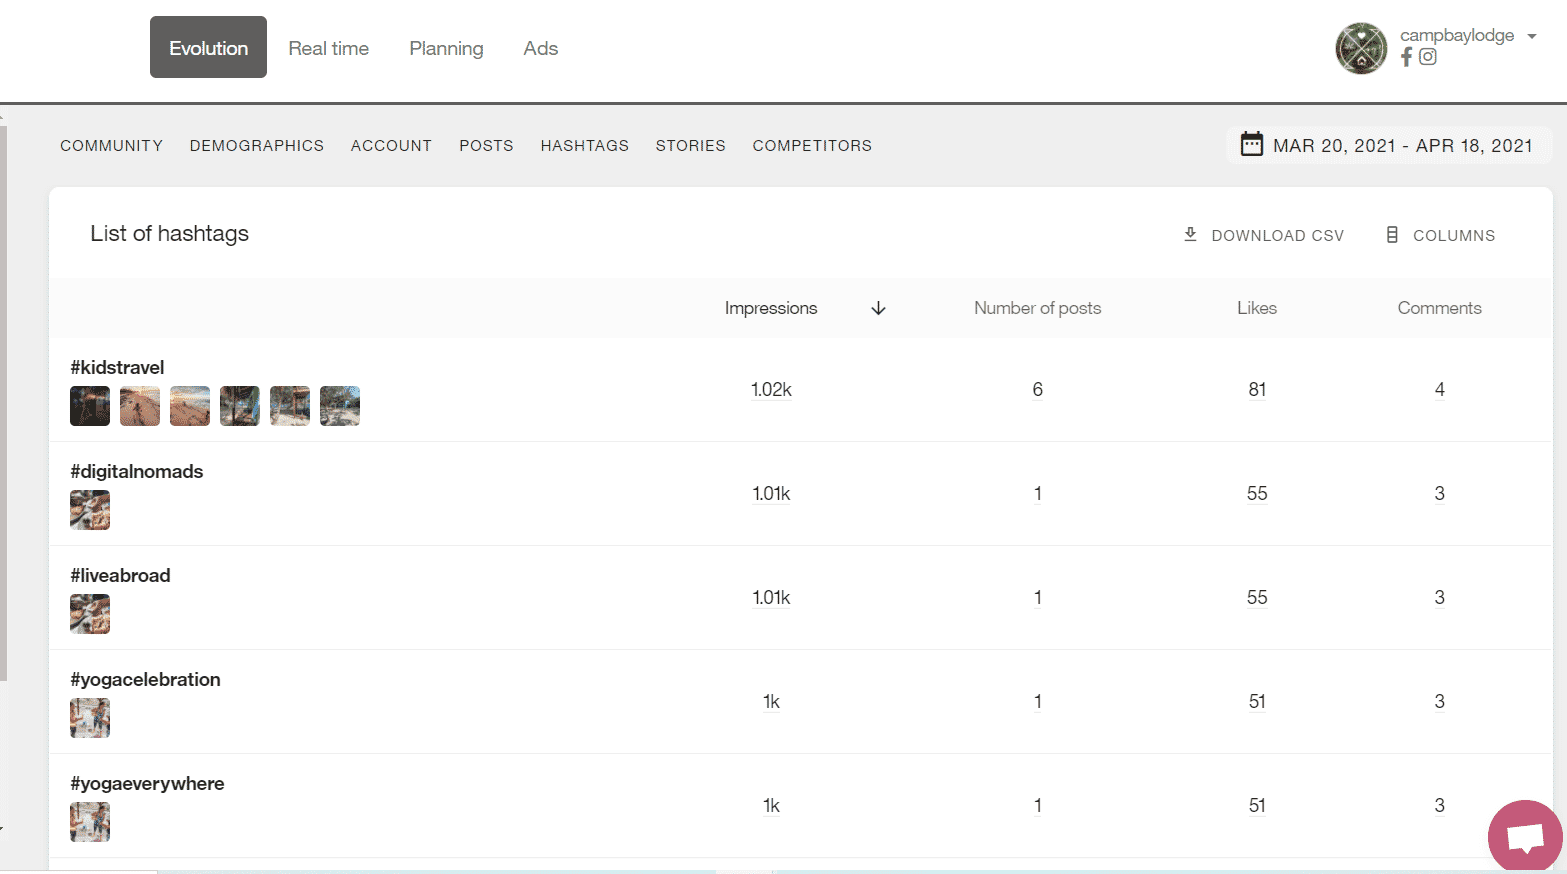Go to the Posts section

[486, 145]
